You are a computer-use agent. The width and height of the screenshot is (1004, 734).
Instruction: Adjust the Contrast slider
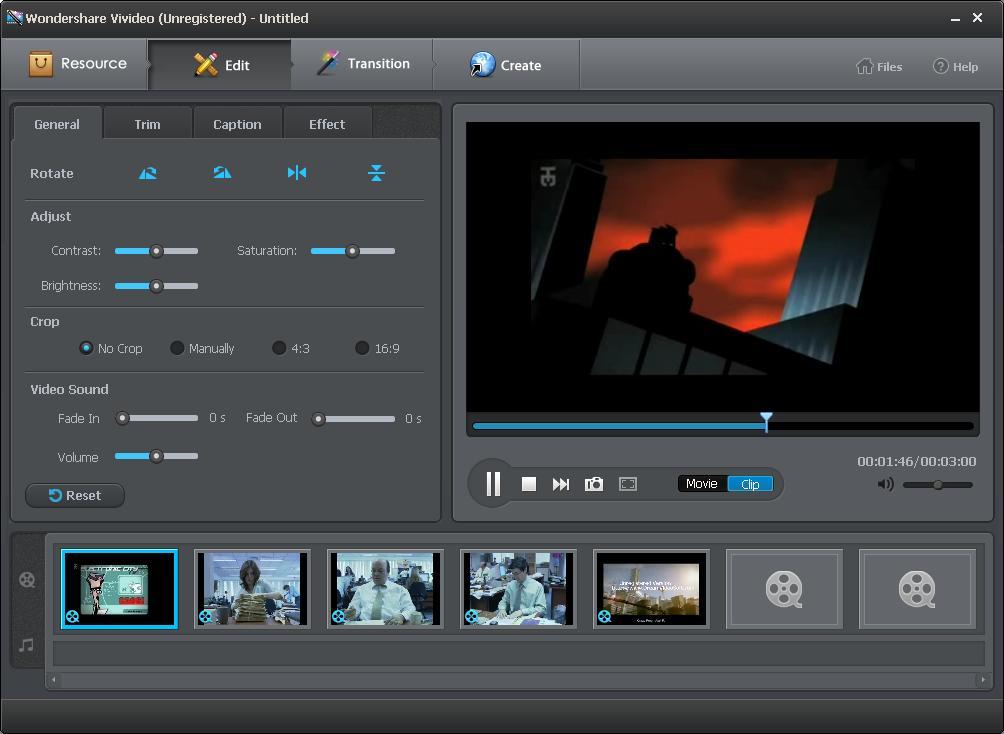(156, 251)
